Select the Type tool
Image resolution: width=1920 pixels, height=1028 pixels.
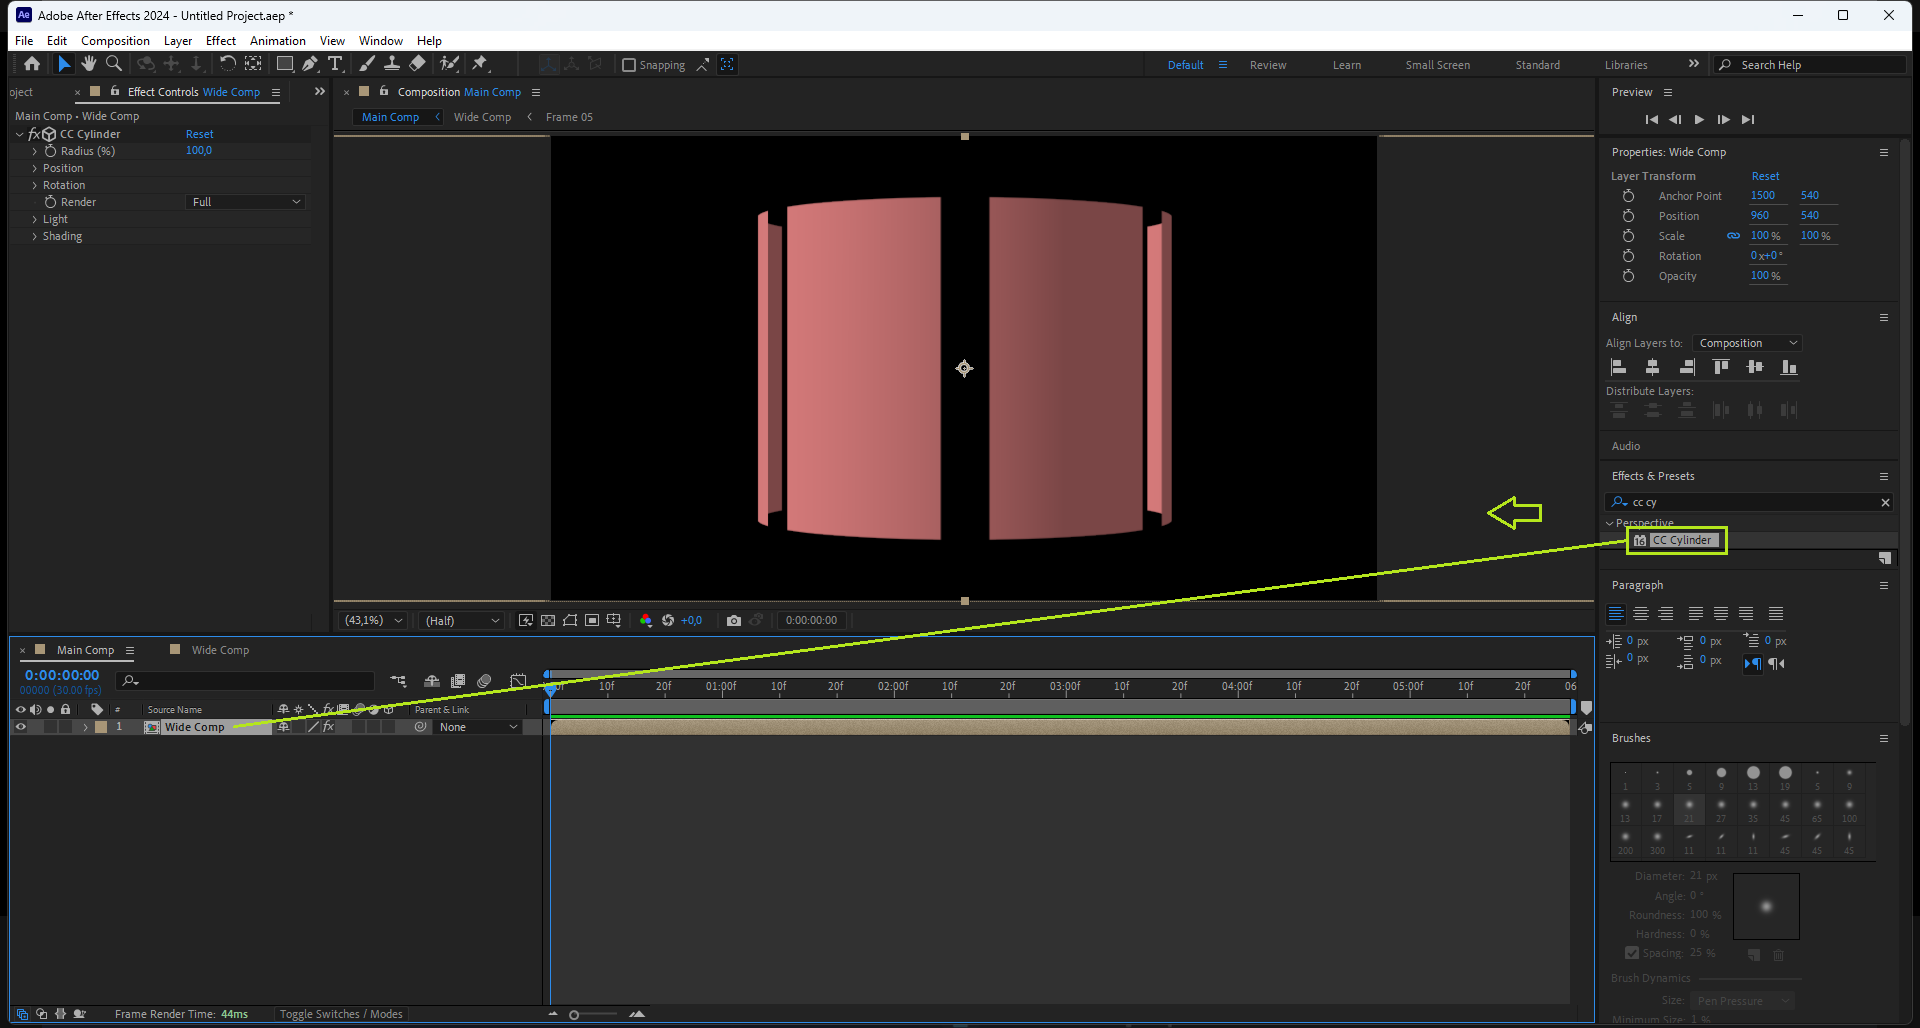335,64
